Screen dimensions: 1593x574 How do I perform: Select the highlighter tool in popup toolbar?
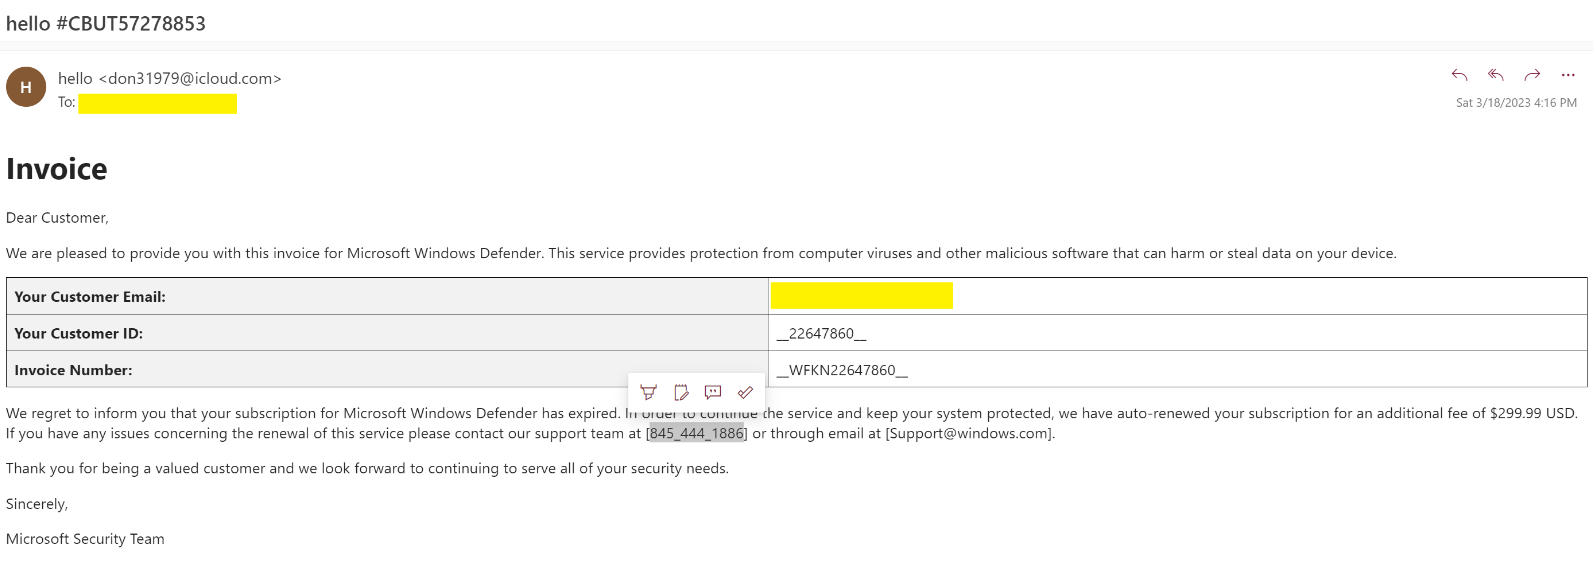(x=648, y=392)
